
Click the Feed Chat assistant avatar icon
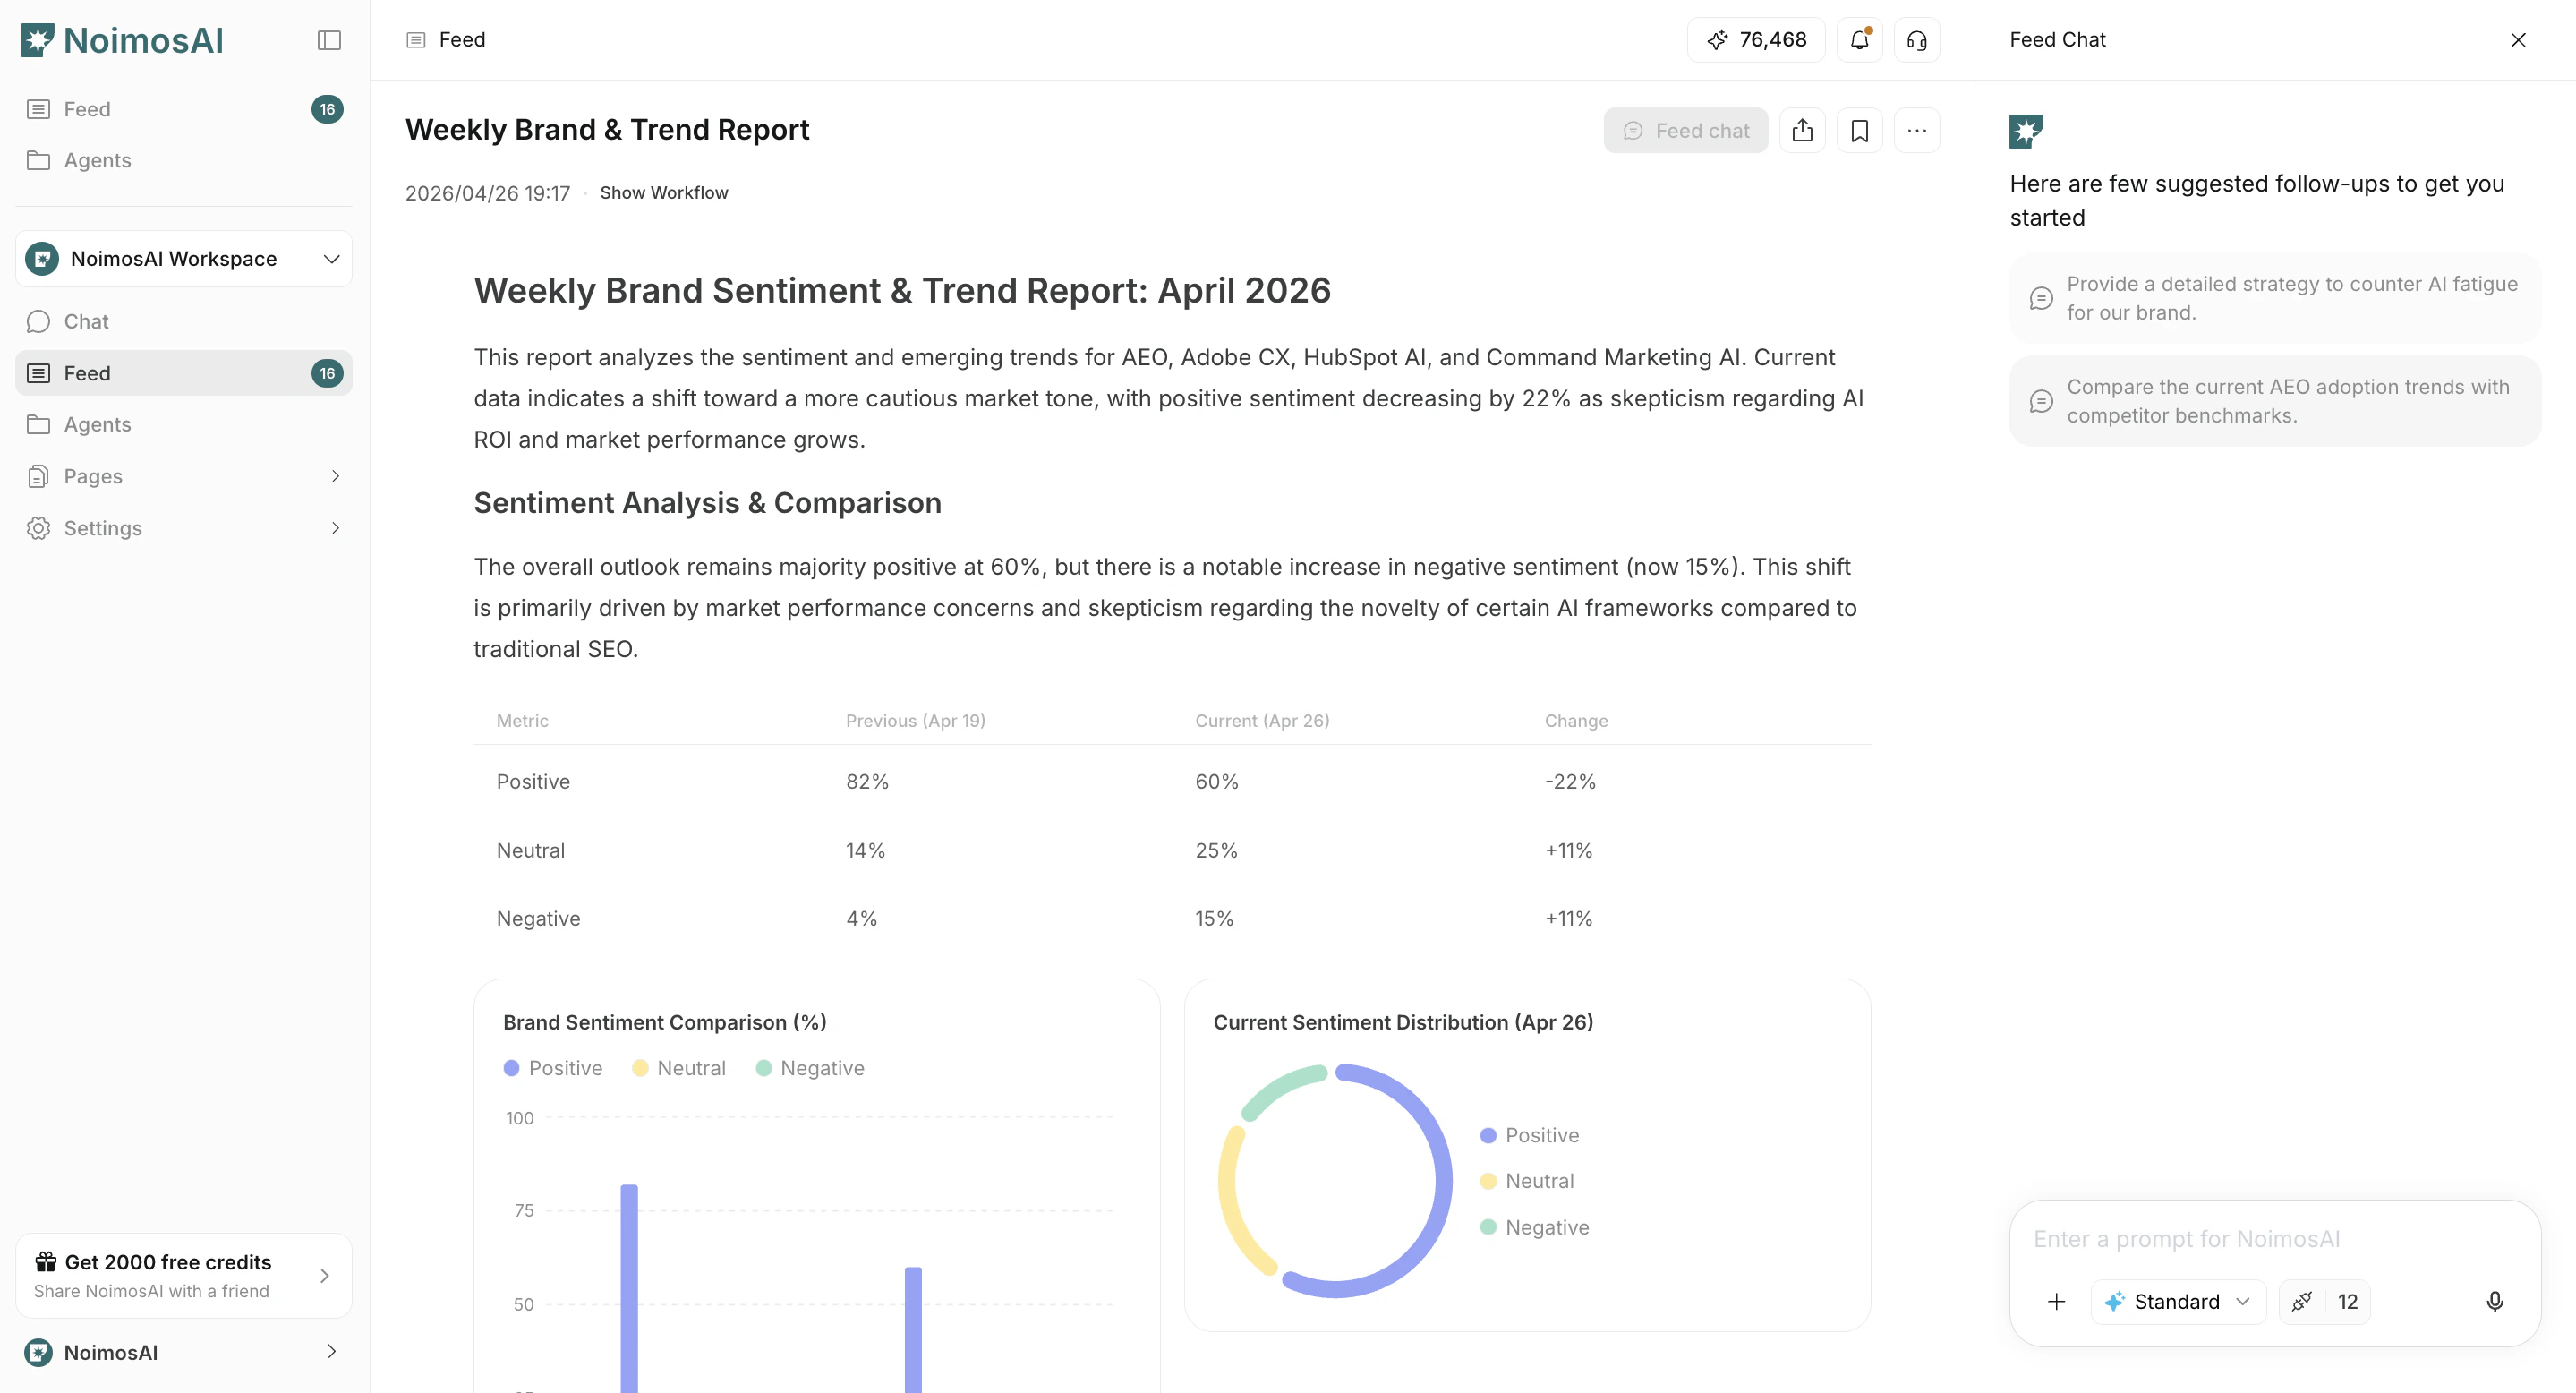point(2027,131)
